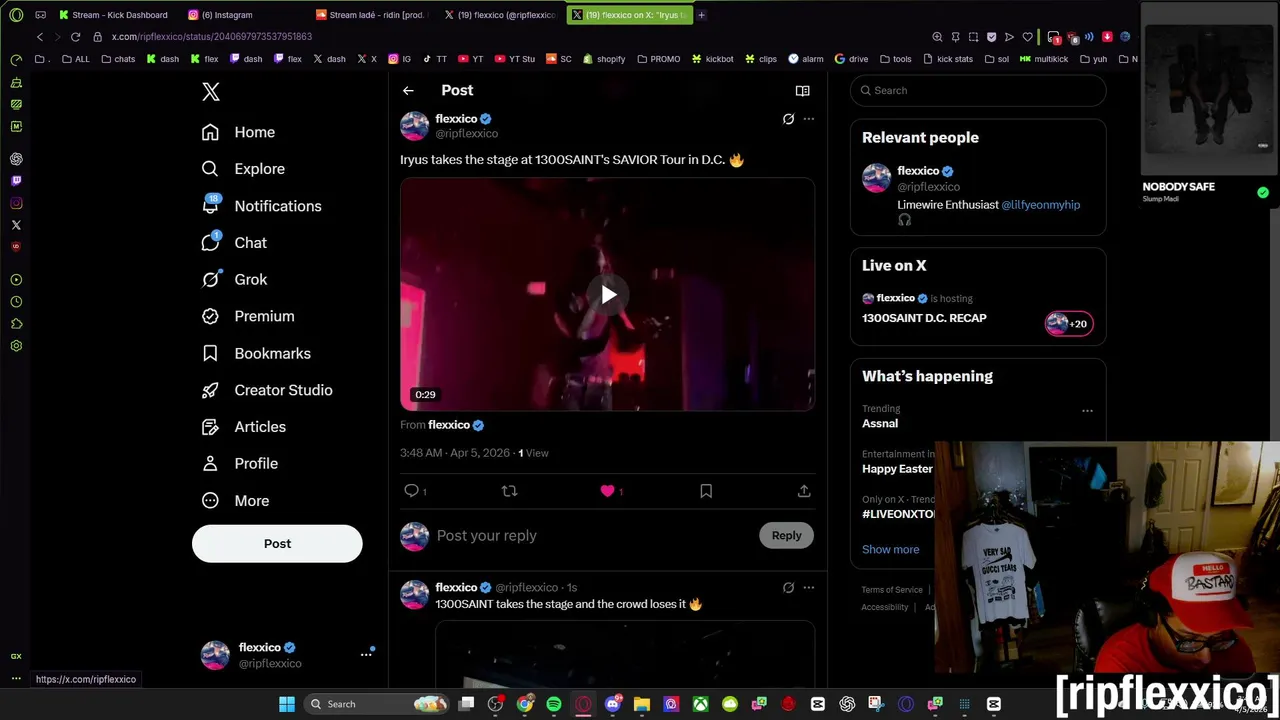Image resolution: width=1280 pixels, height=720 pixels.
Task: Click the gray Reply button
Action: (787, 536)
